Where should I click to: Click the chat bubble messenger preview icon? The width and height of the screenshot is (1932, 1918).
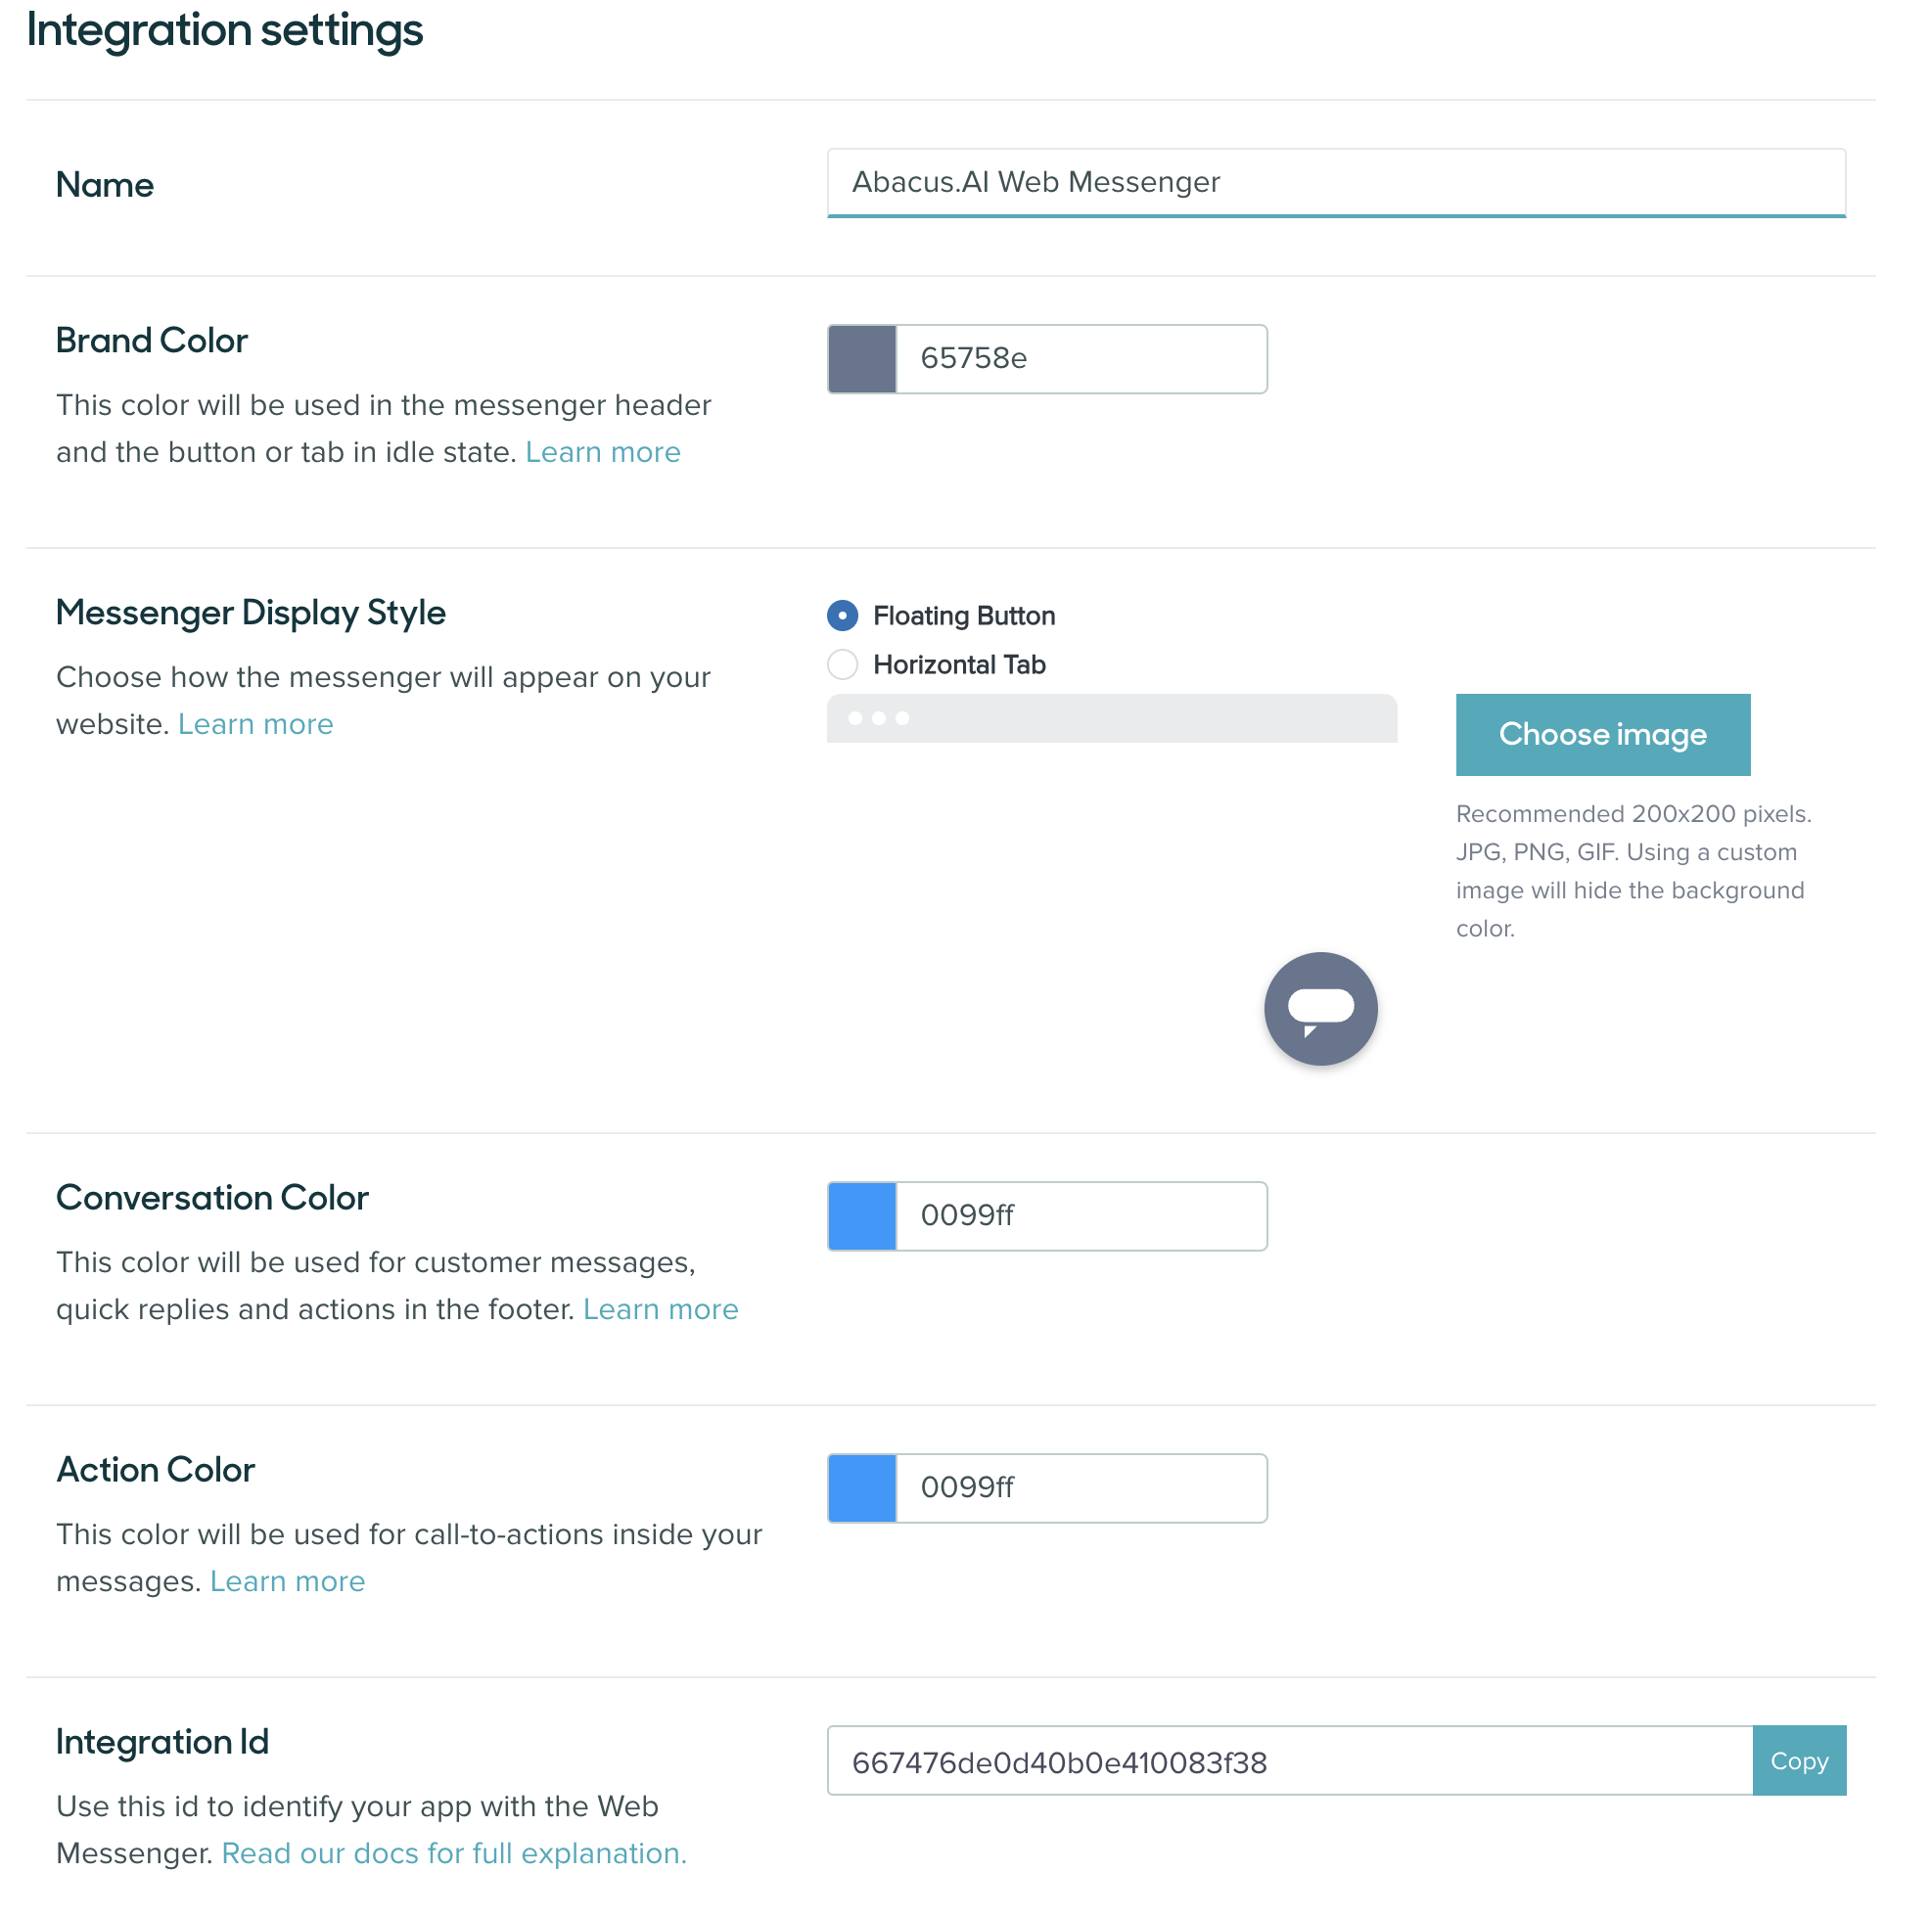pyautogui.click(x=1320, y=1008)
